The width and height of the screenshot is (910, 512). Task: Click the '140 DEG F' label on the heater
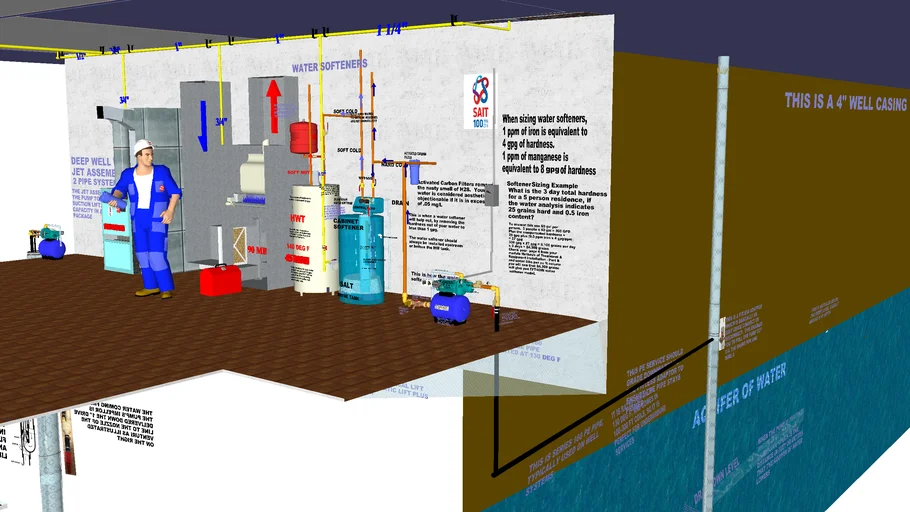pos(298,247)
